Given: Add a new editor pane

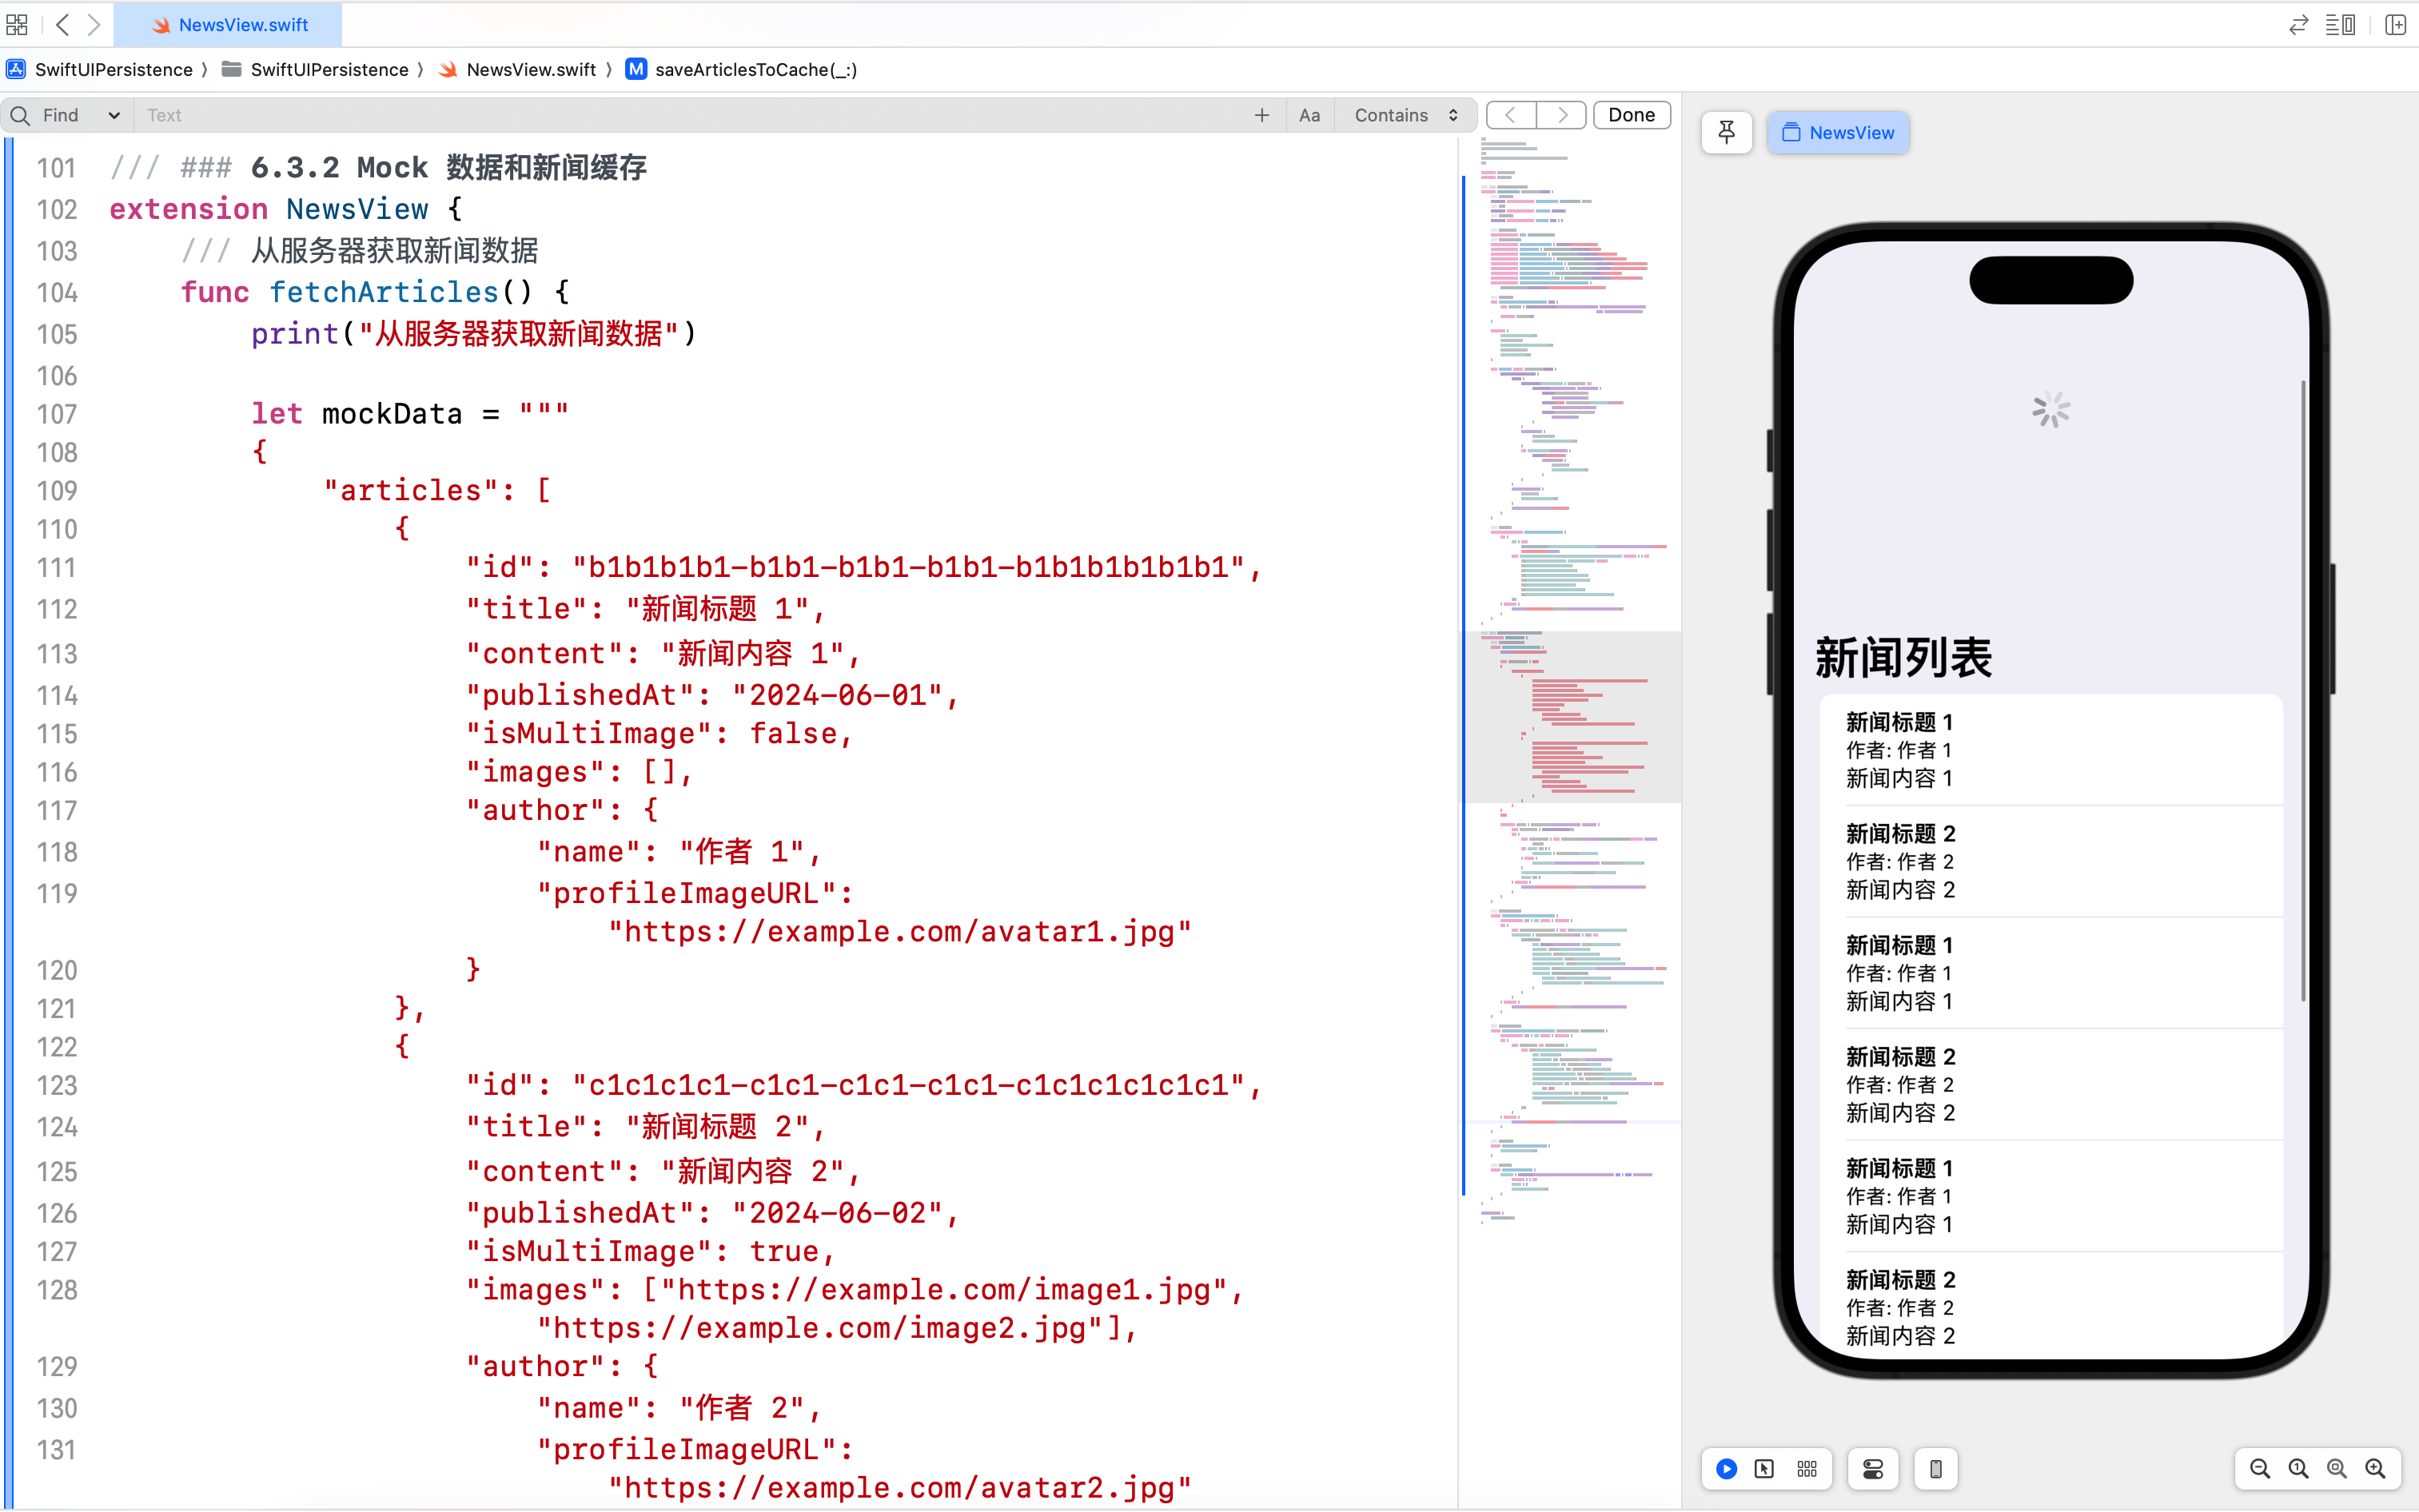Looking at the screenshot, I should tap(2395, 25).
